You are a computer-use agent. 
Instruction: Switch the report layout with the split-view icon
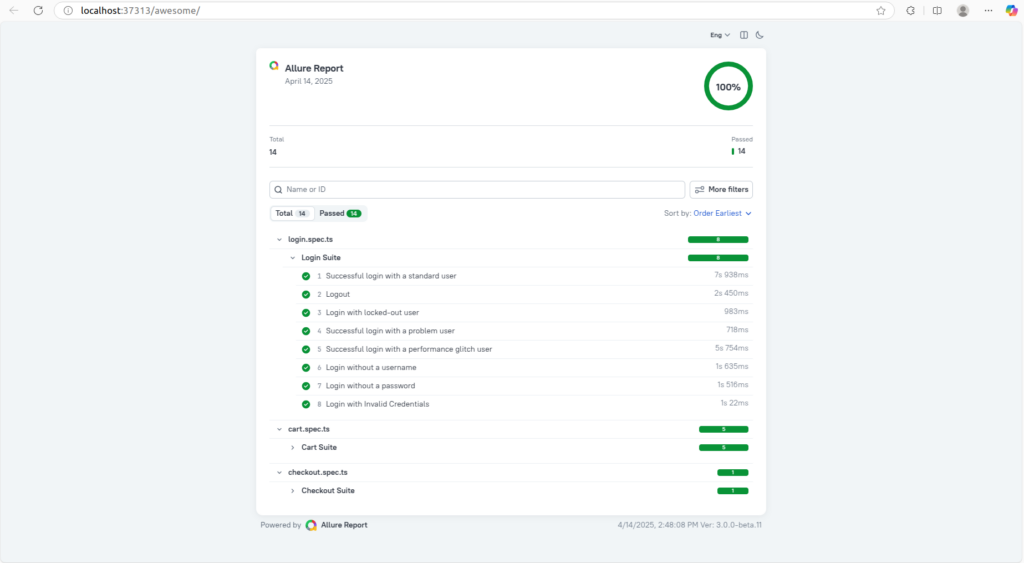(x=744, y=35)
